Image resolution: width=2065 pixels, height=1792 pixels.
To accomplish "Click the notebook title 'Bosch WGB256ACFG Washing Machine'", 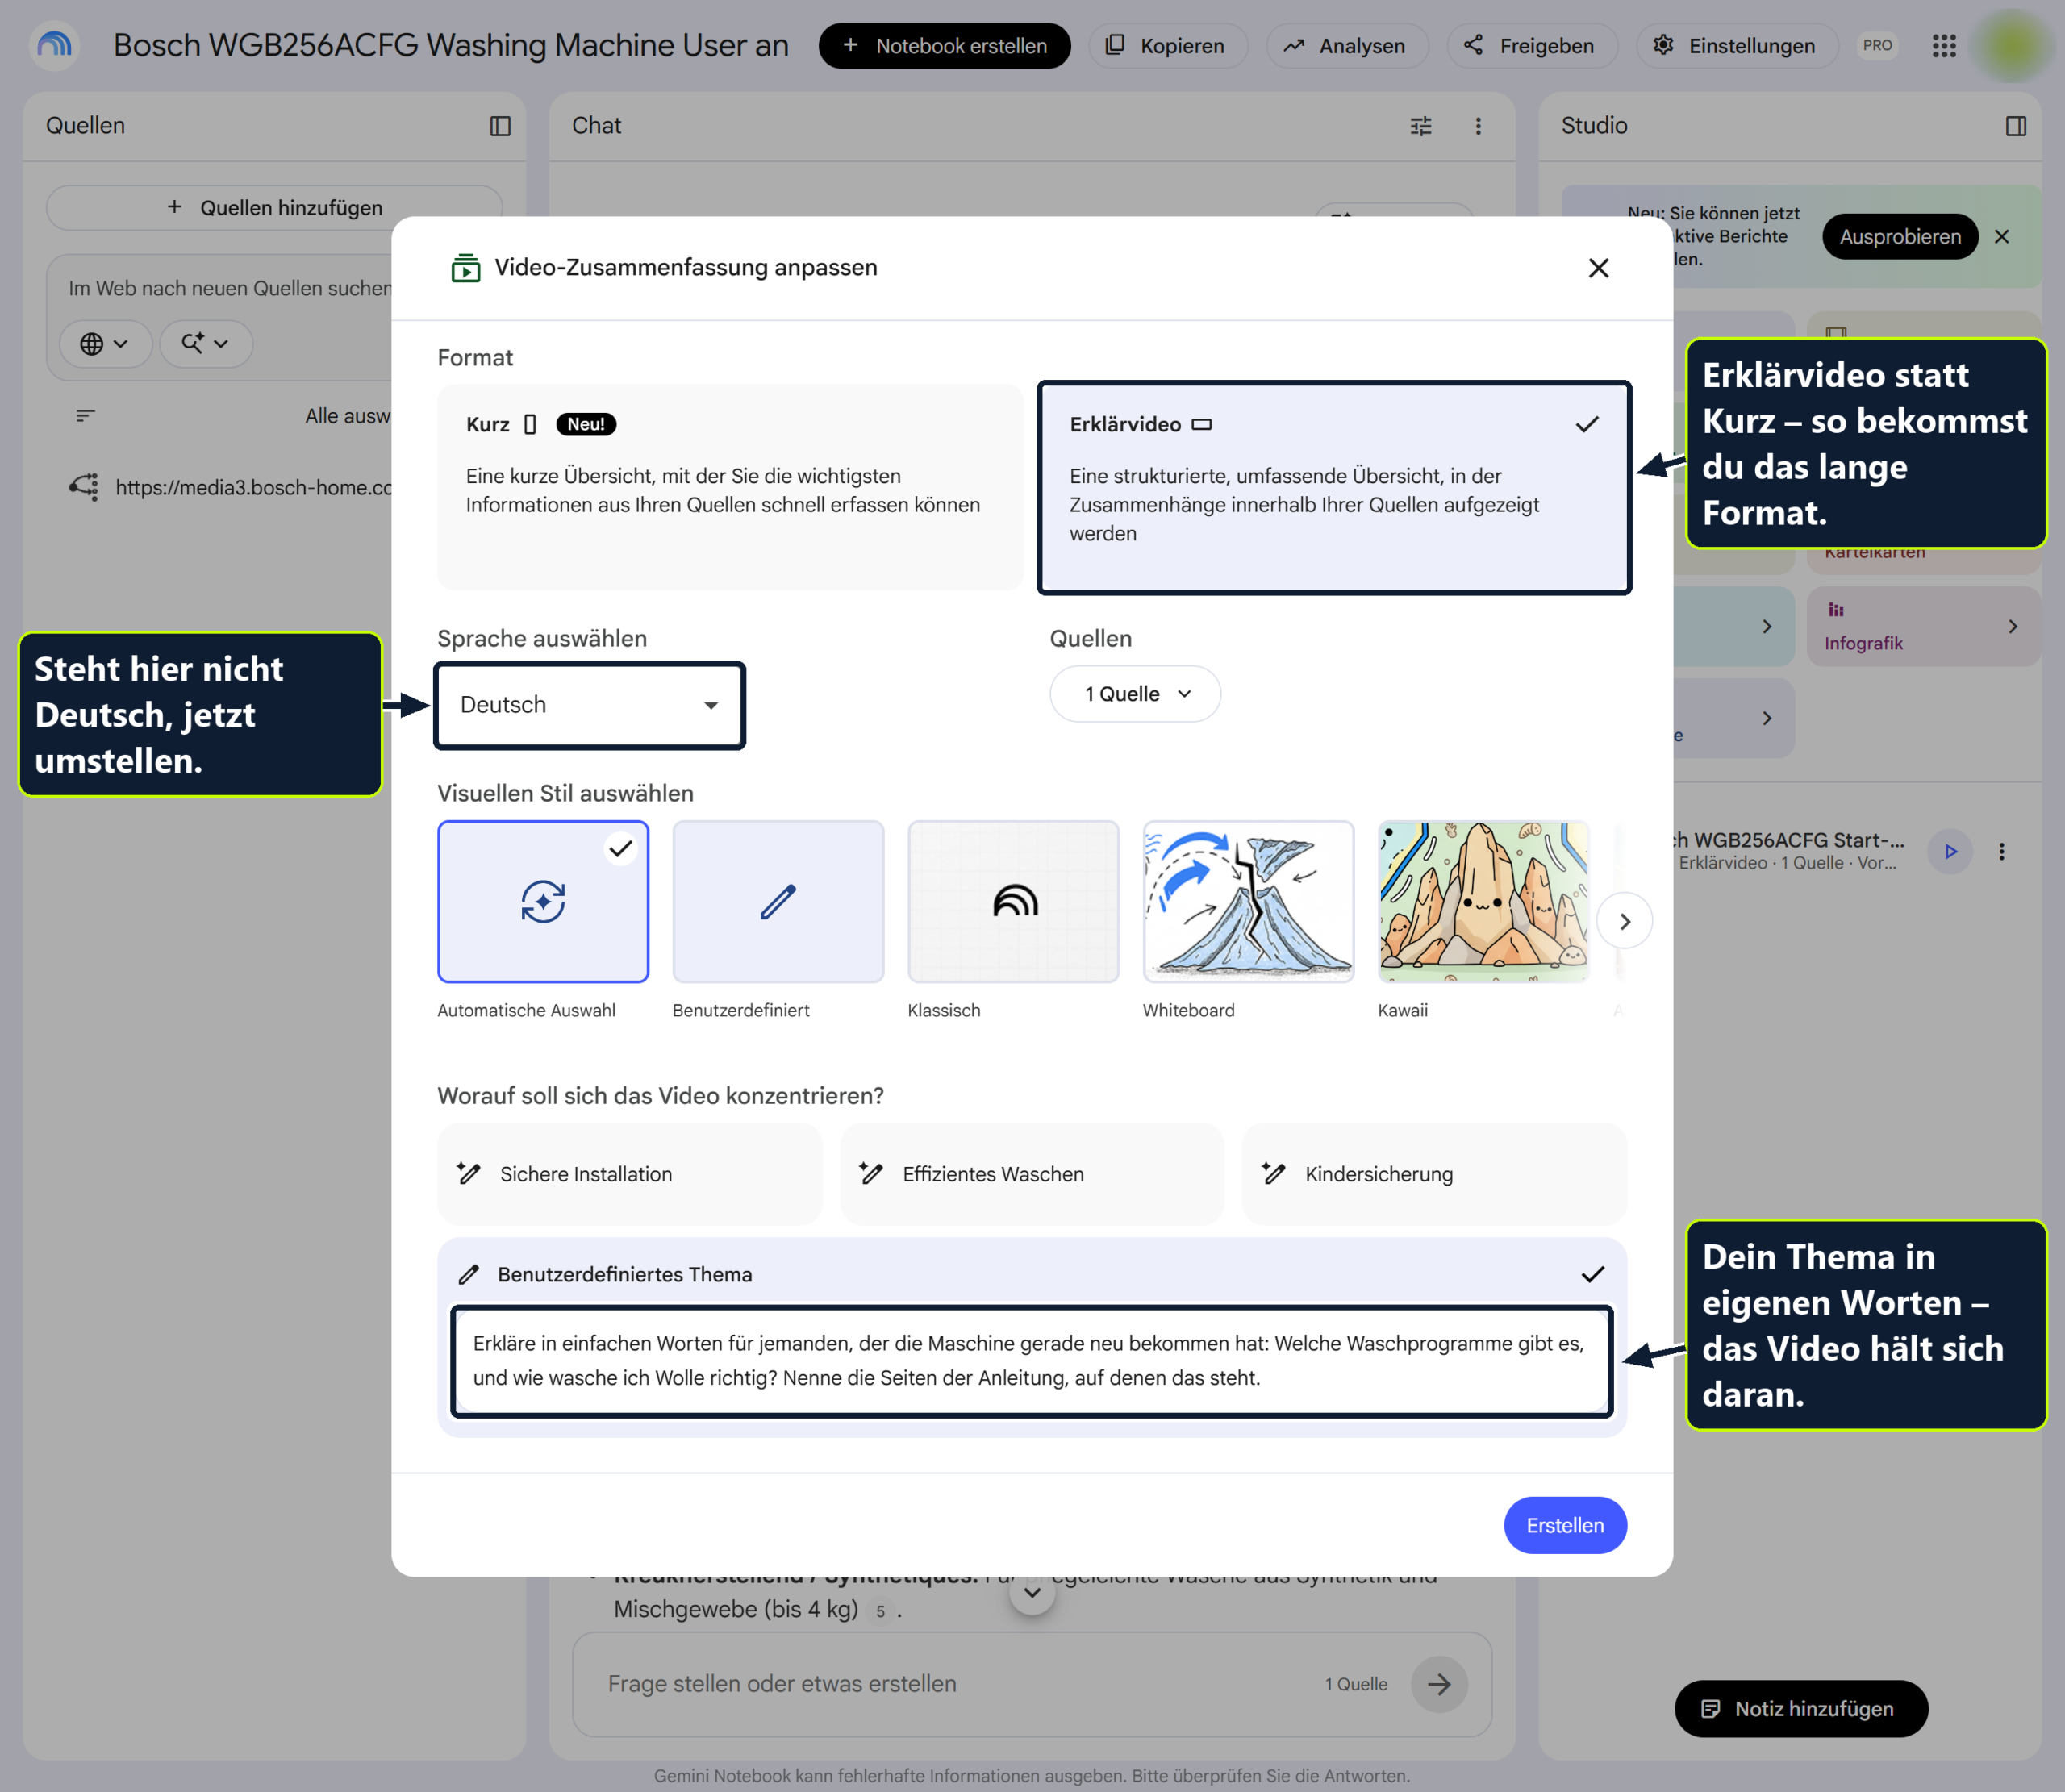I will tap(451, 46).
